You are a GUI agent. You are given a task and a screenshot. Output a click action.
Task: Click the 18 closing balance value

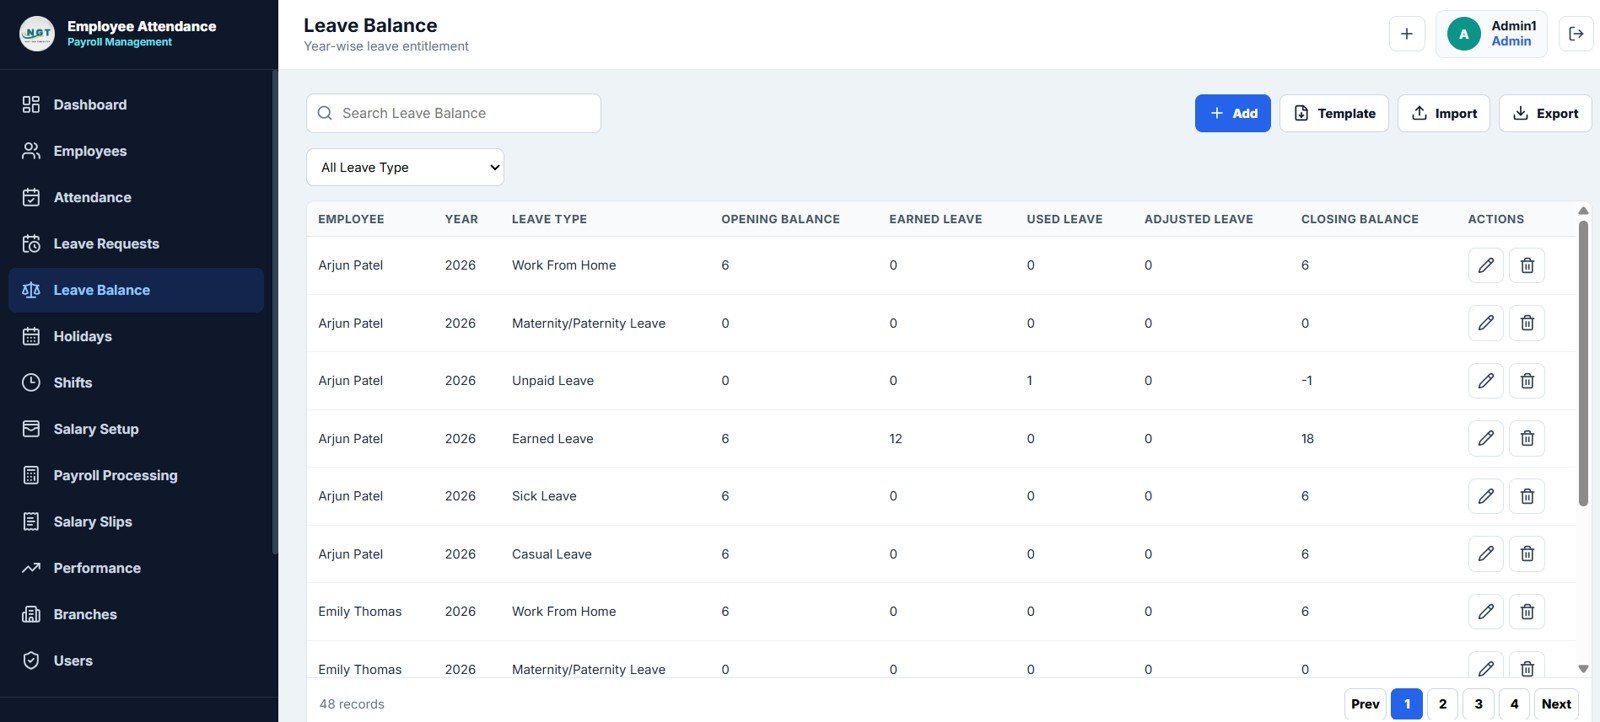pos(1308,438)
